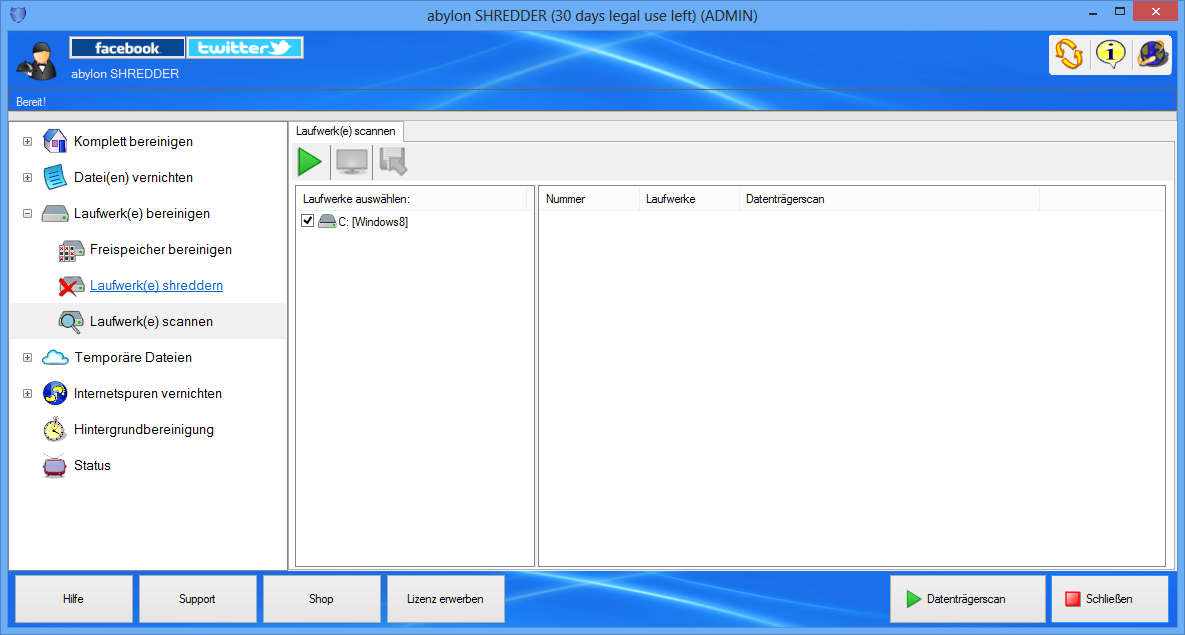Click the green play scan toolbar icon
The width and height of the screenshot is (1185, 635).
[x=310, y=162]
